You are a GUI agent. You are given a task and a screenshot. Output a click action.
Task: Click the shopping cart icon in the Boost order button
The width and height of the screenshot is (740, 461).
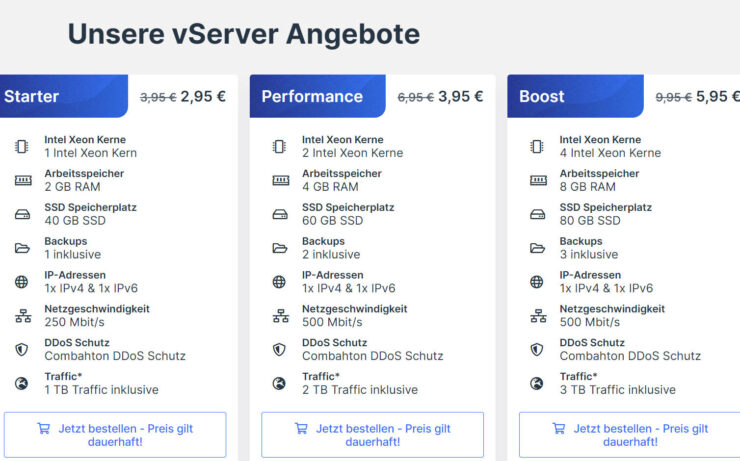[x=558, y=428]
